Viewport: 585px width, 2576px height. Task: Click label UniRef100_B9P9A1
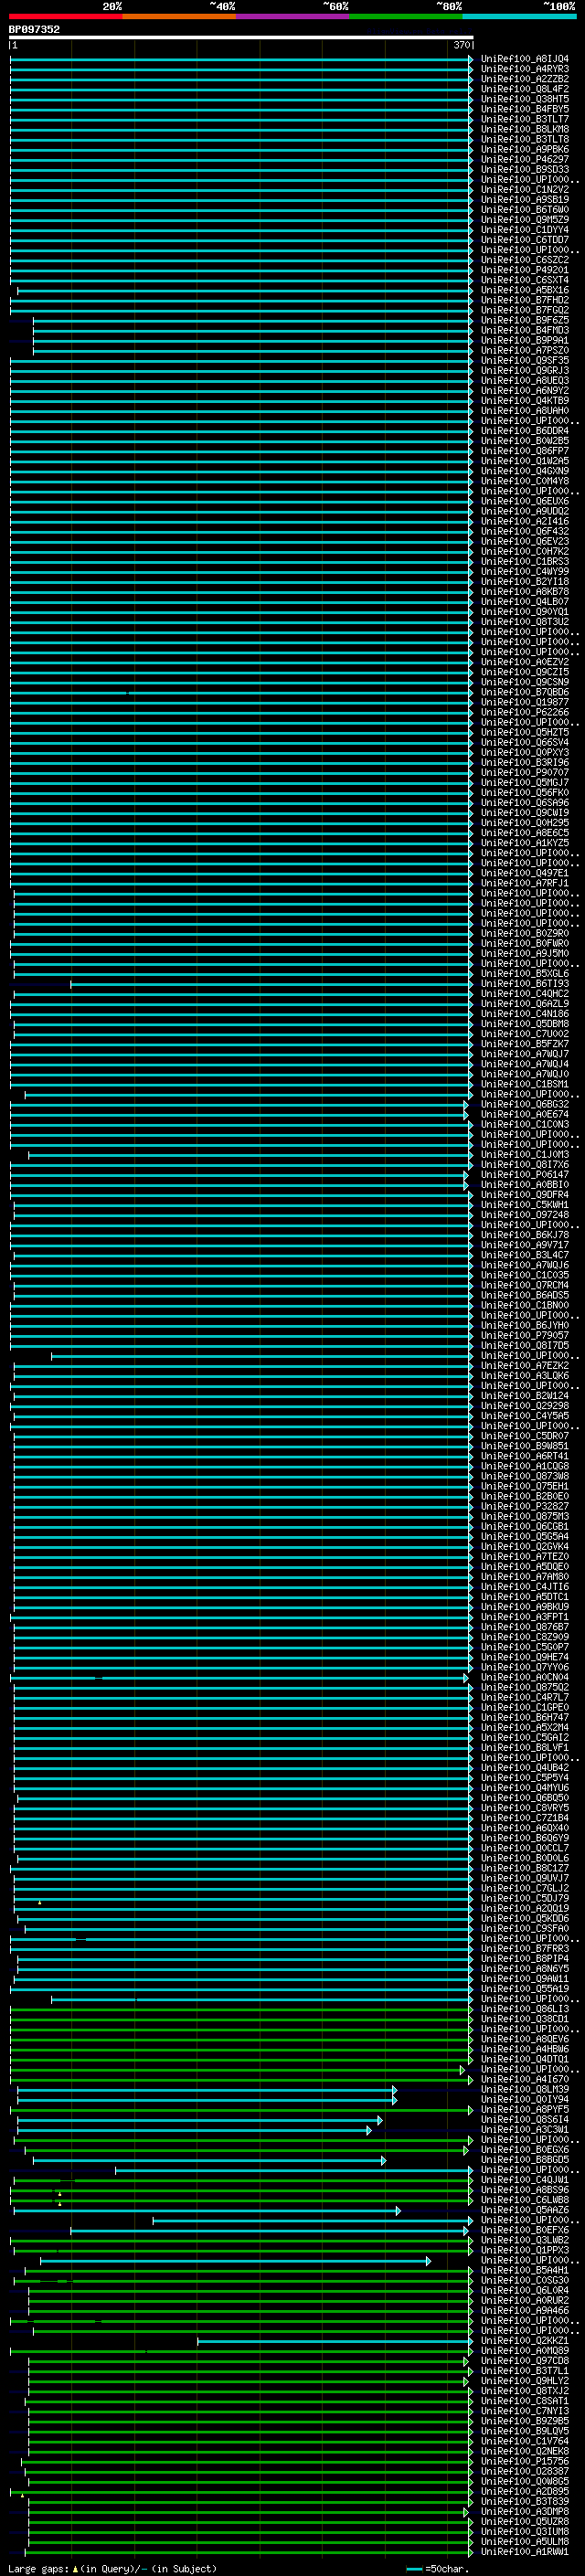[x=525, y=340]
